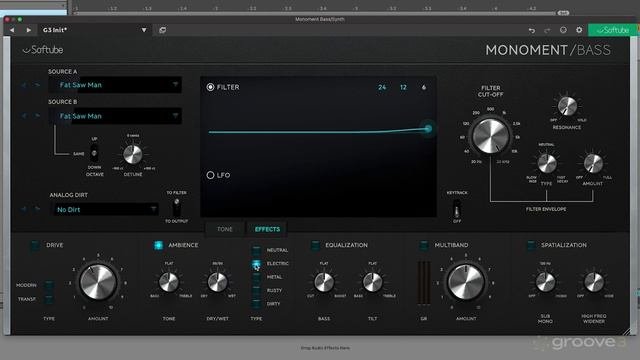
Task: Select Transf drive type
Action: [49, 299]
